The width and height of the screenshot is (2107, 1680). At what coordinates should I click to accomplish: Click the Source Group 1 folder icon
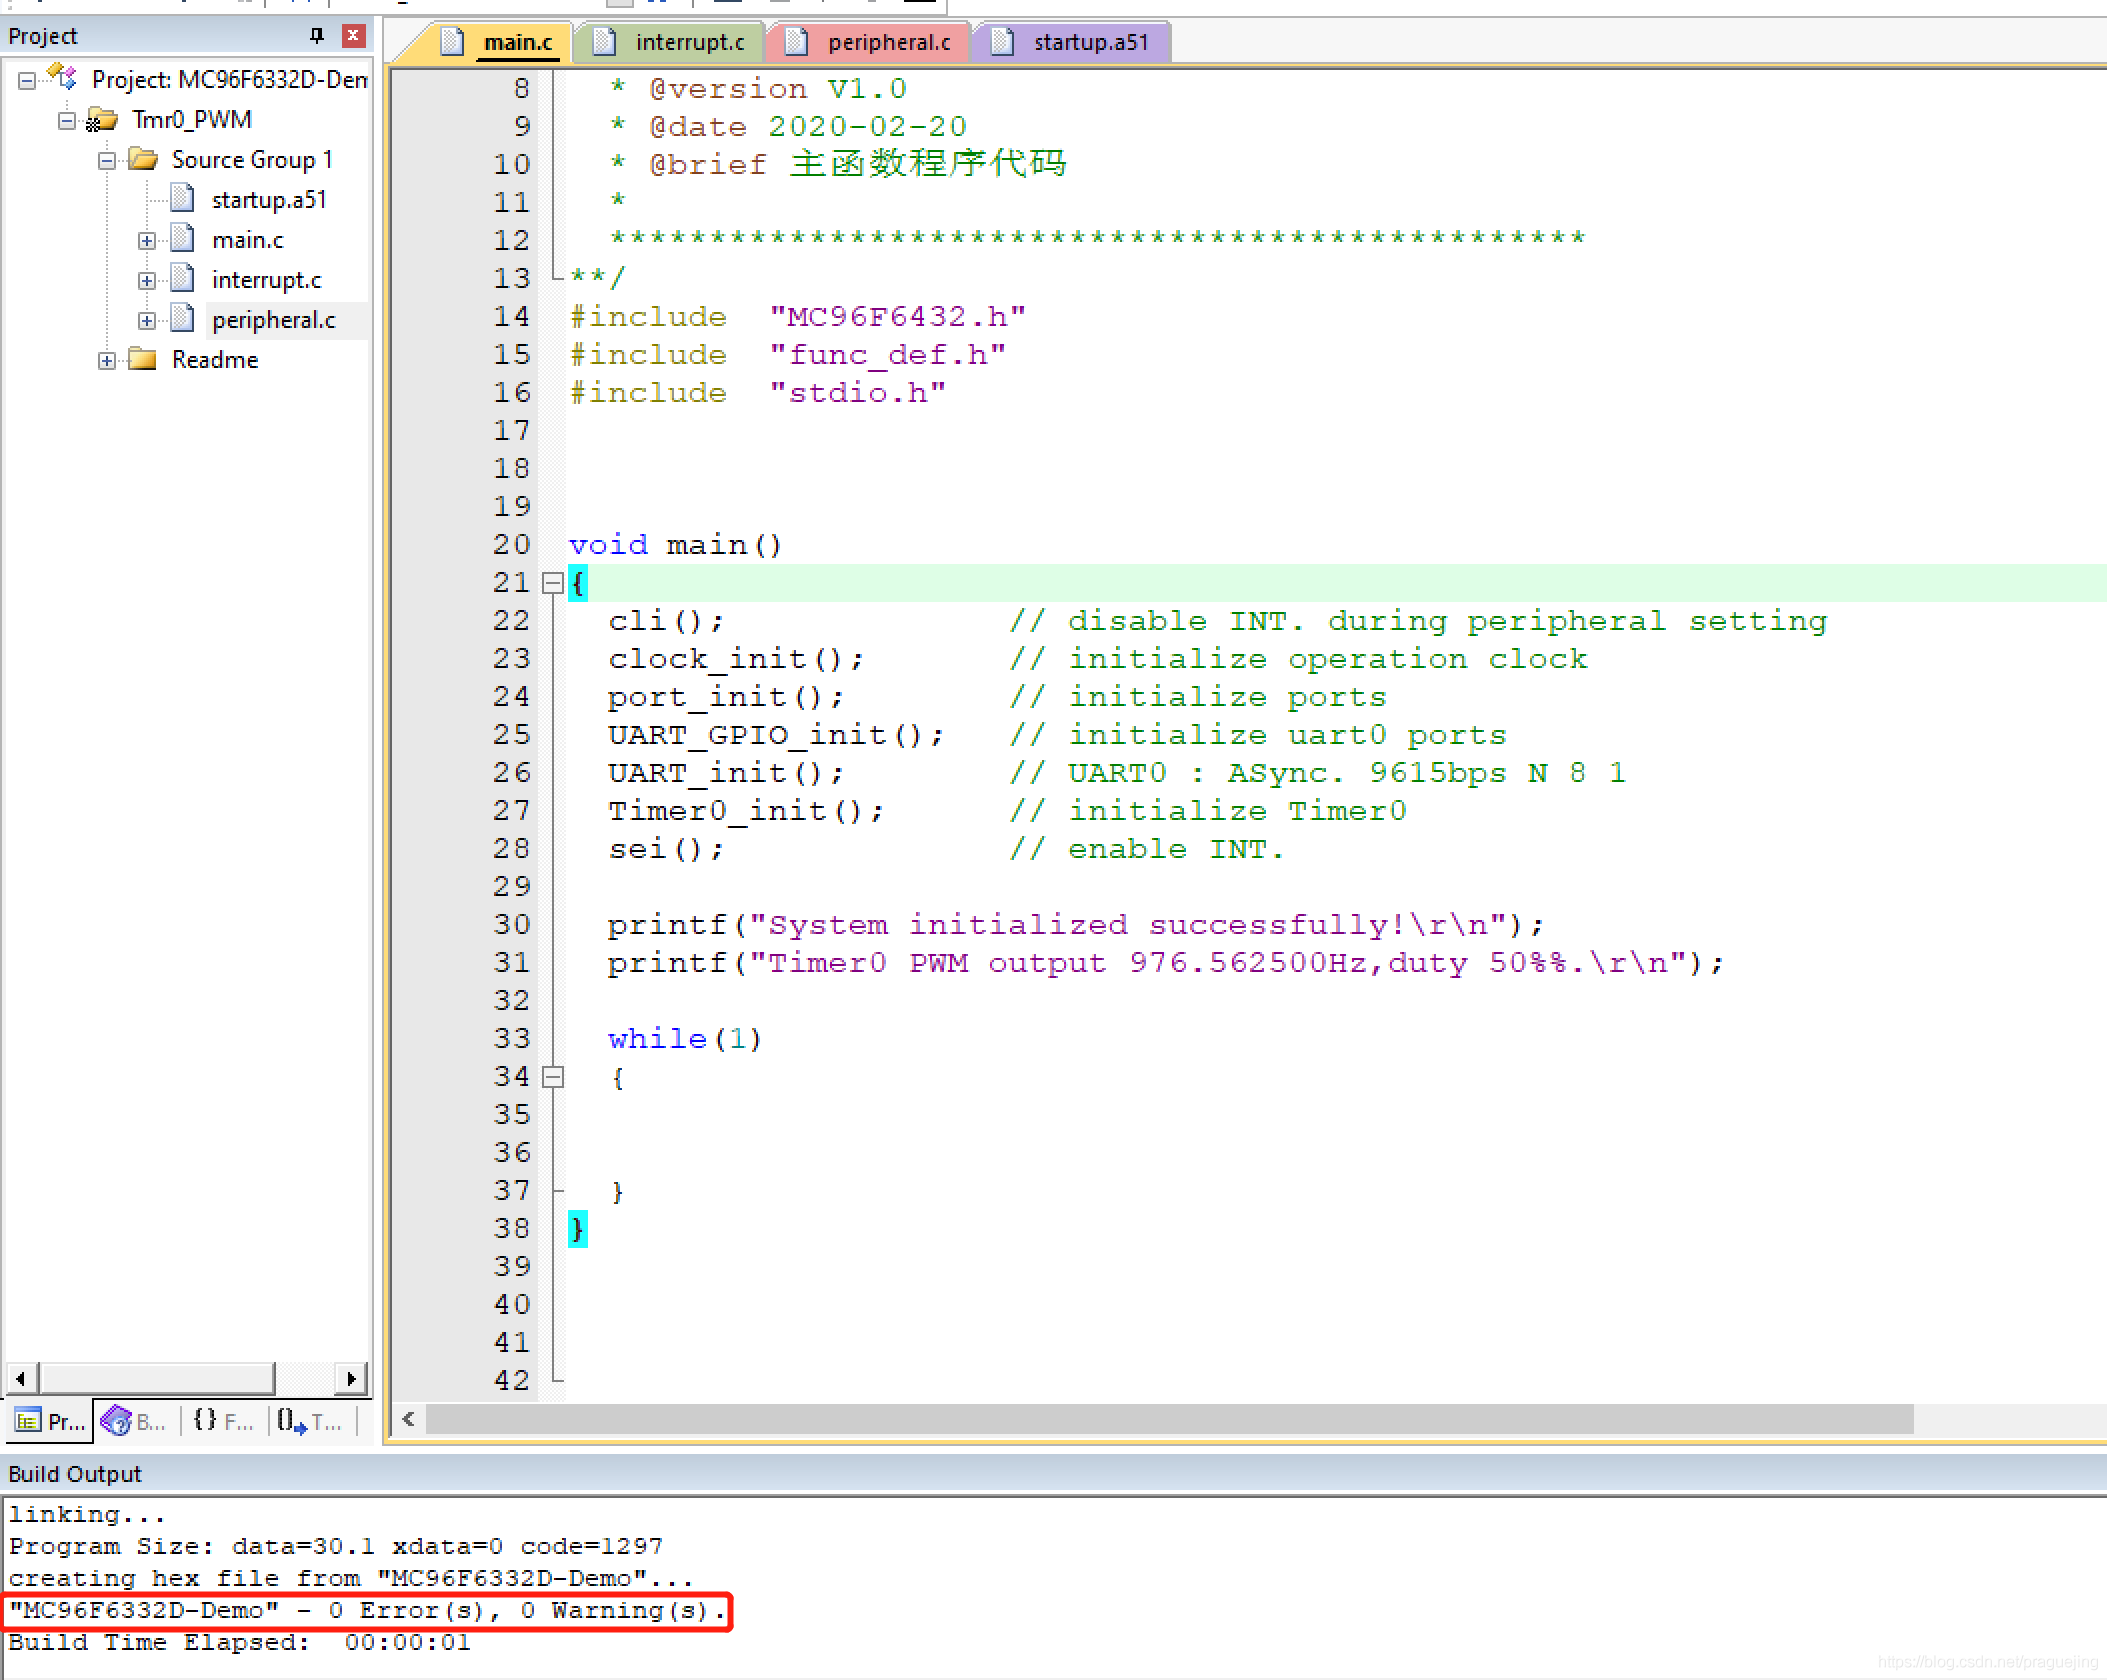(143, 159)
